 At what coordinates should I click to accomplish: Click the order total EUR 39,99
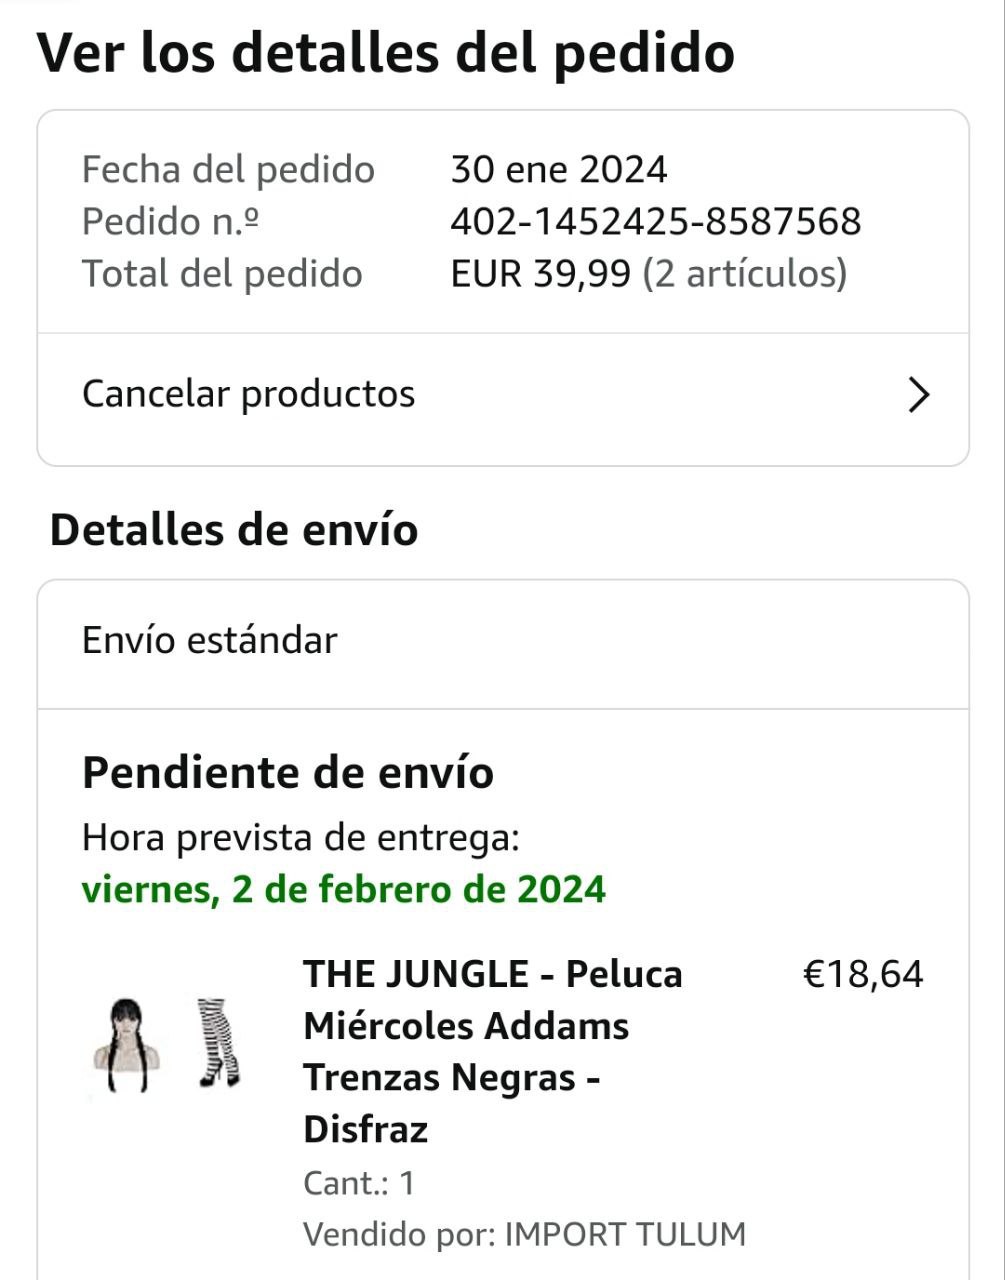pyautogui.click(x=540, y=274)
